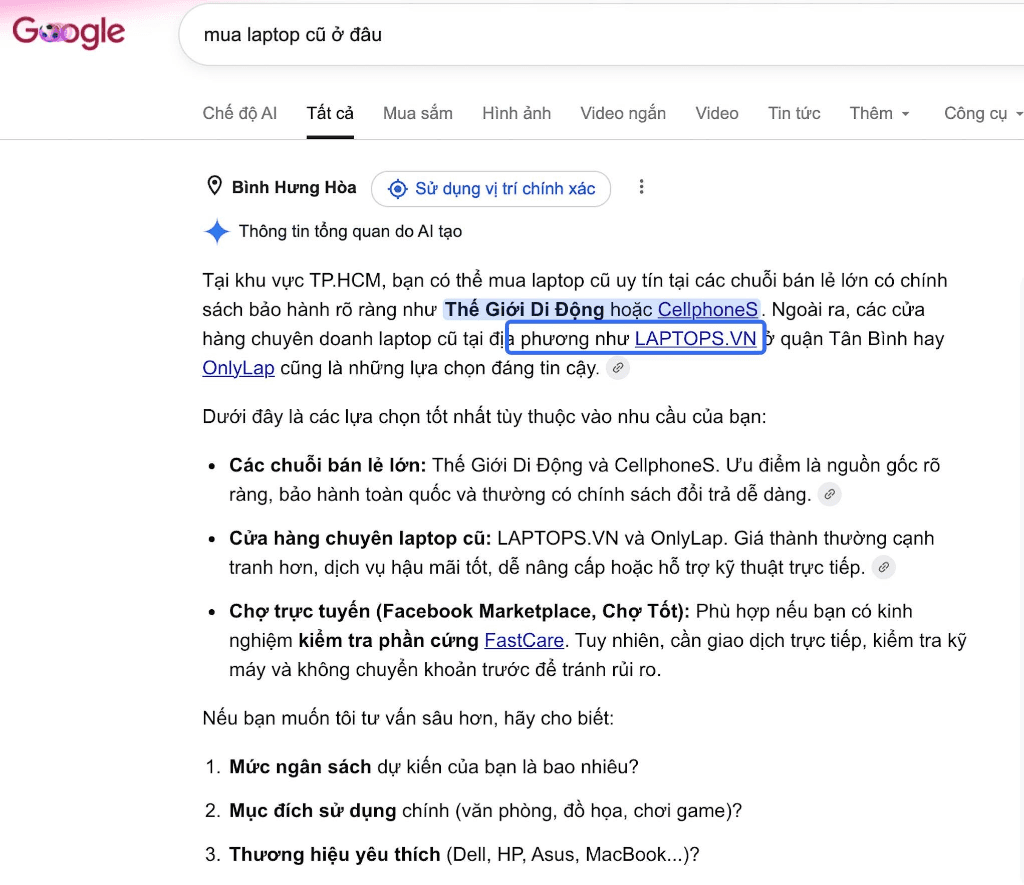This screenshot has width=1024, height=885.
Task: Click the Google logo
Action: (69, 31)
